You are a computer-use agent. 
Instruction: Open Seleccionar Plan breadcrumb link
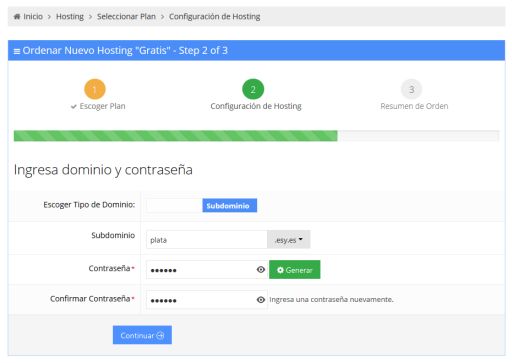[126, 16]
